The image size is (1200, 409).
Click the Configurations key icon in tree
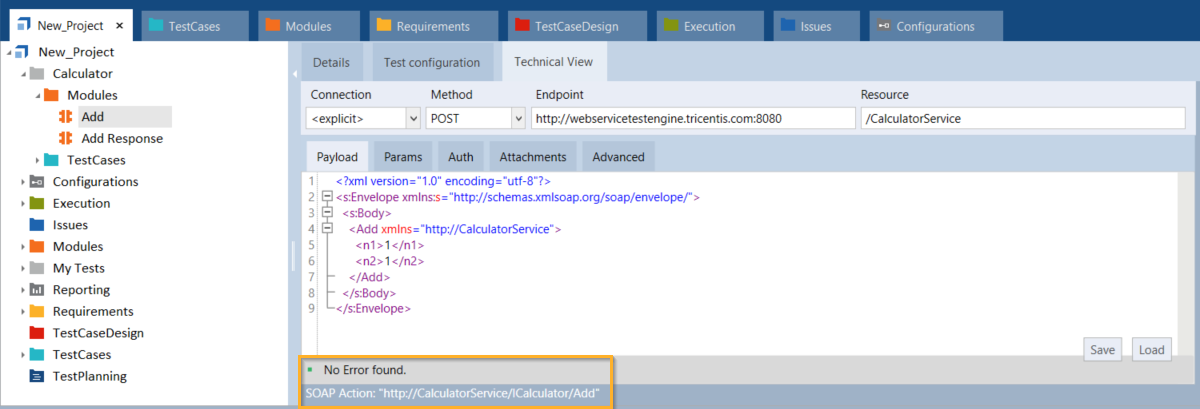coord(37,182)
